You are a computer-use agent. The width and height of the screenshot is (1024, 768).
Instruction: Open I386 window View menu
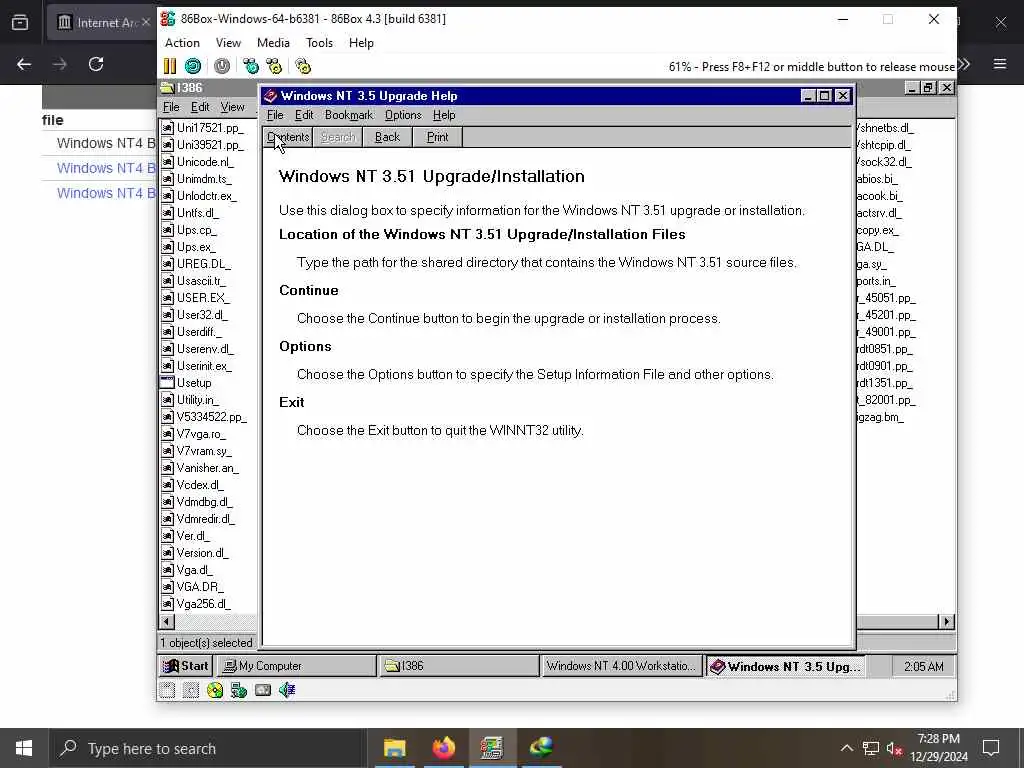coord(232,107)
